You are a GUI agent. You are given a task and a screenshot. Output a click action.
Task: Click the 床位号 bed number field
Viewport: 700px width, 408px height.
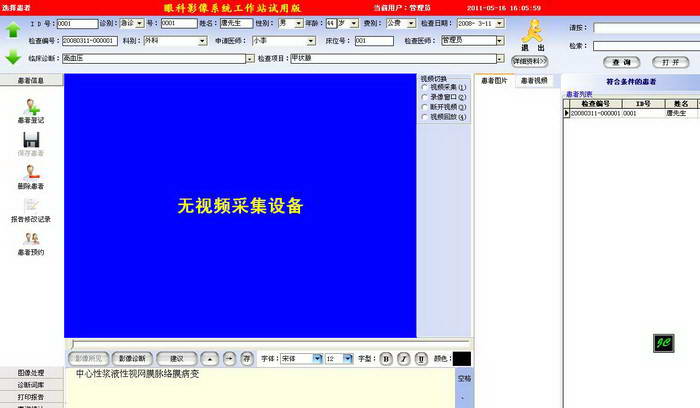point(374,41)
